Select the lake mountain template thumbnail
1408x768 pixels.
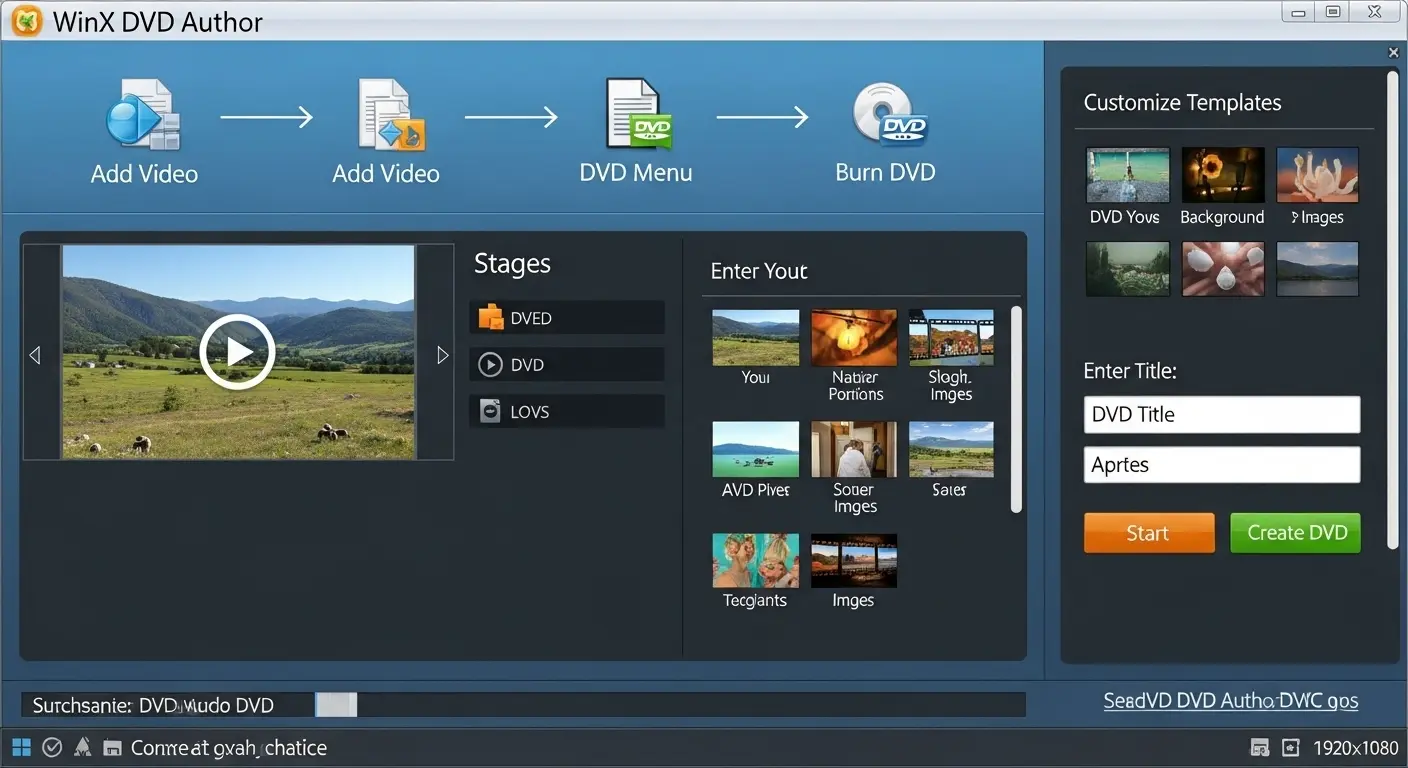[1317, 269]
